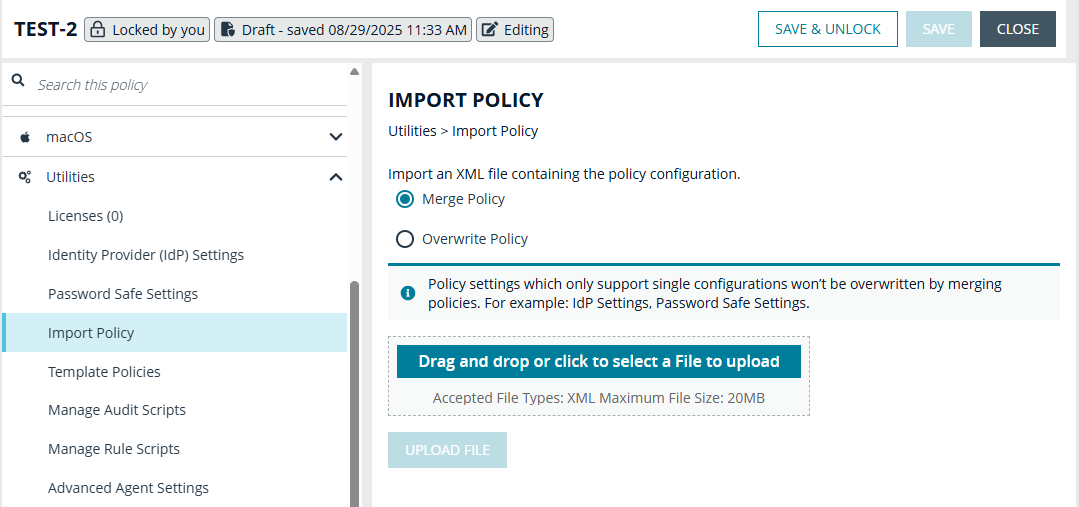
Task: Collapse the Utilities section chevron
Action: [336, 177]
